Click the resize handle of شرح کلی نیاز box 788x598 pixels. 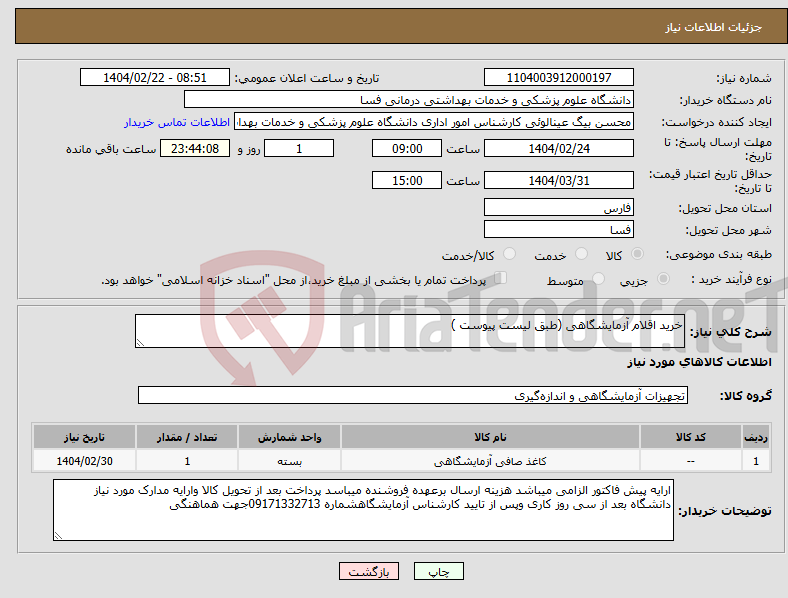pyautogui.click(x=140, y=343)
